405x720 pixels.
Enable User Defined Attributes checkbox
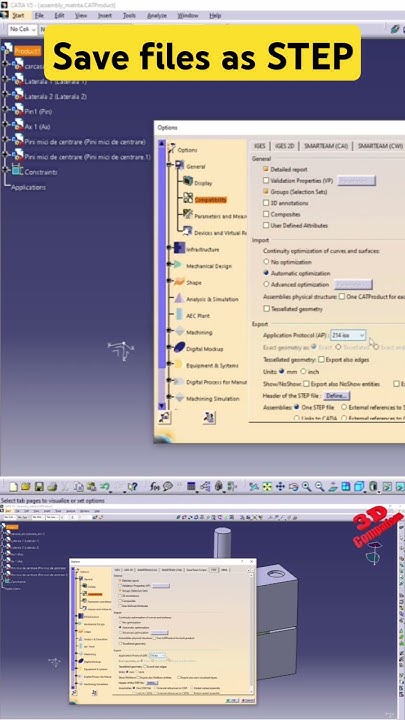pos(266,225)
